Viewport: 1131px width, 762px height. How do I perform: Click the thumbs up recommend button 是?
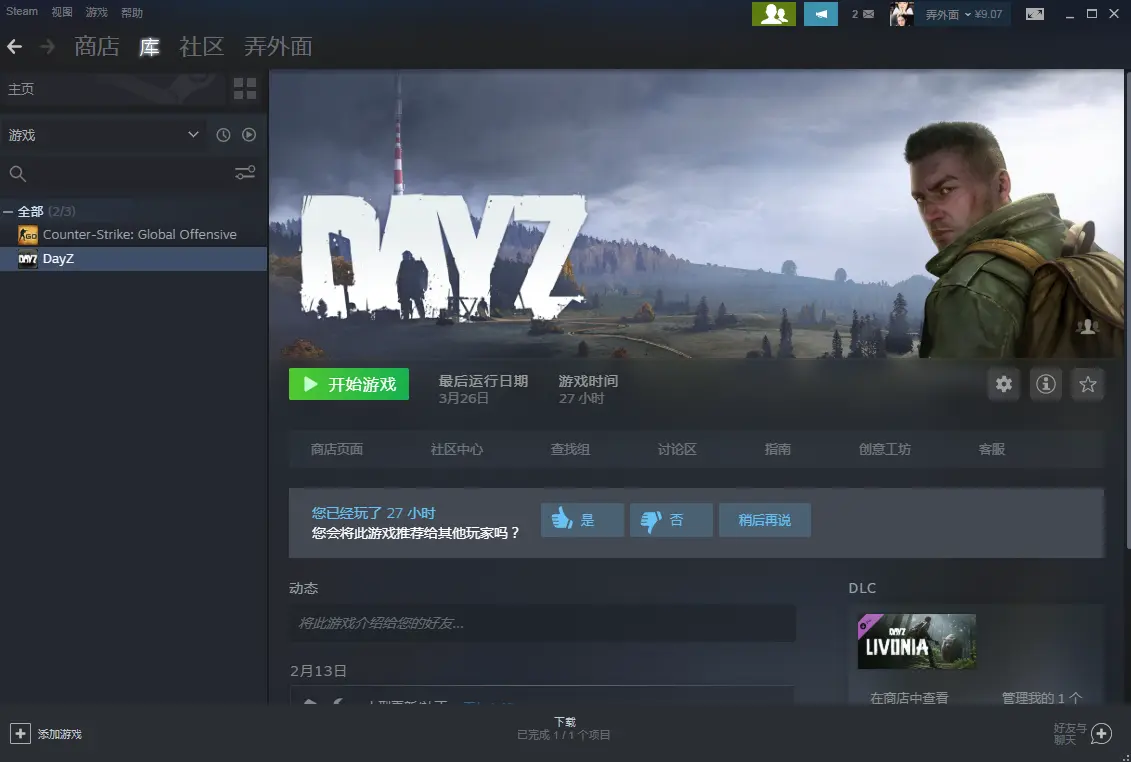click(x=582, y=520)
